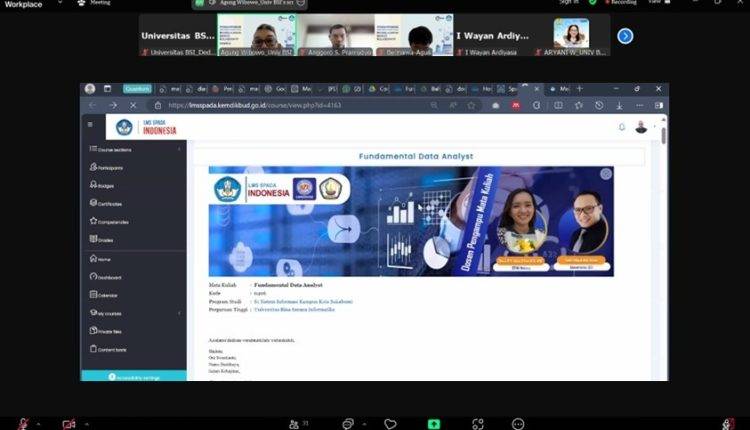Switch to the Fur browser tab
Screen dimensions: 750x430
(405, 89)
